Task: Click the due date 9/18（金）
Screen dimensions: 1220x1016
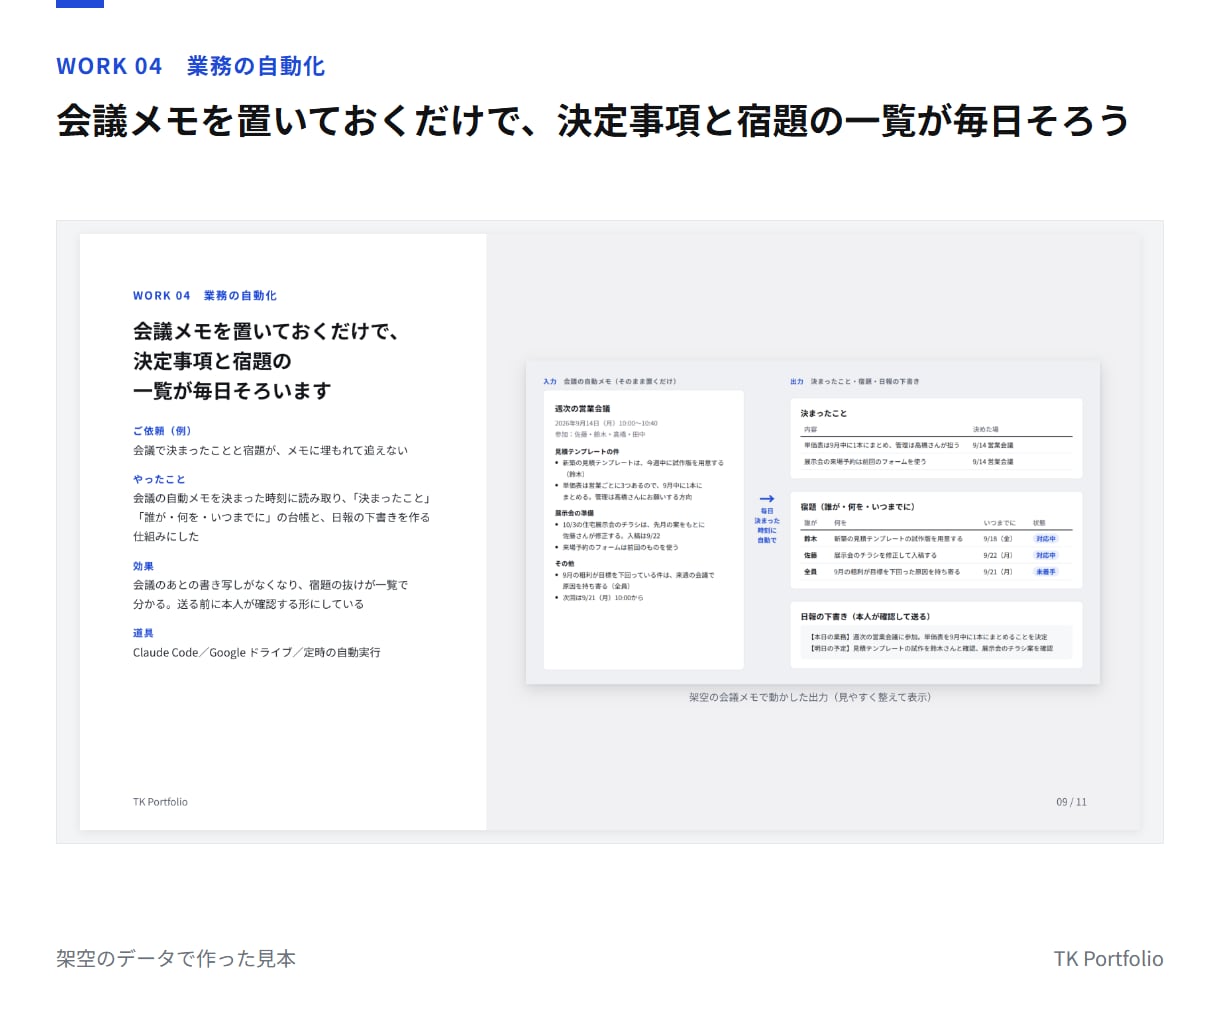Action: pos(998,539)
